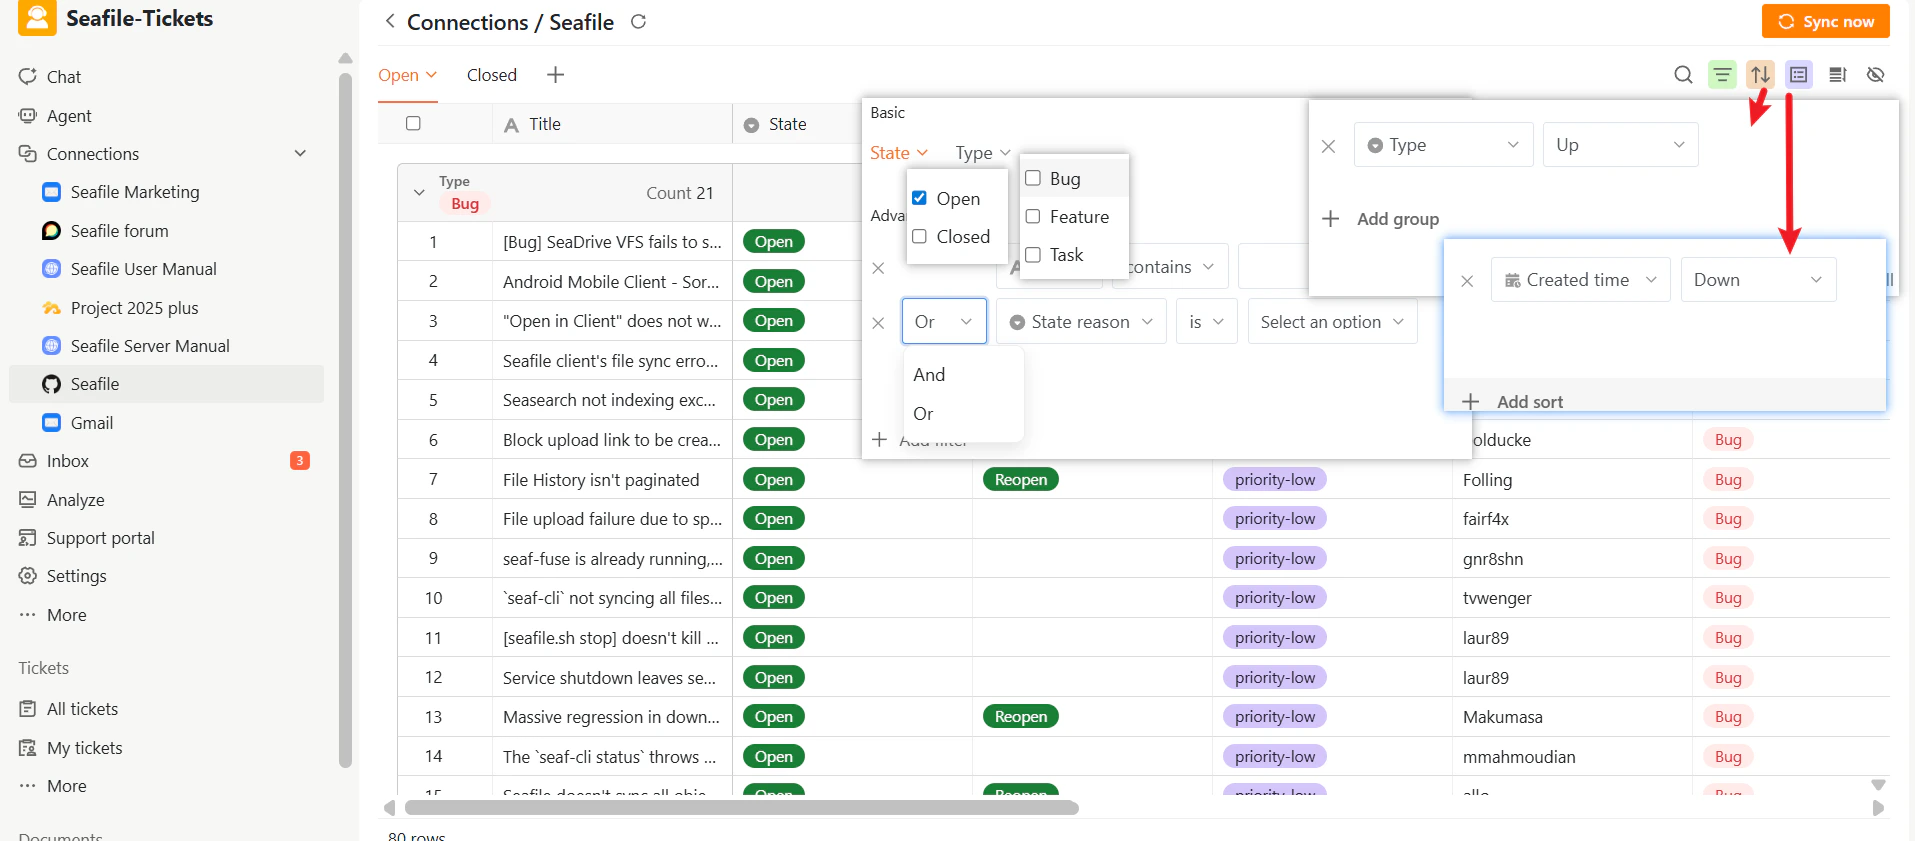Open Seafile Marketing connection
This screenshot has width=1915, height=841.
click(135, 192)
